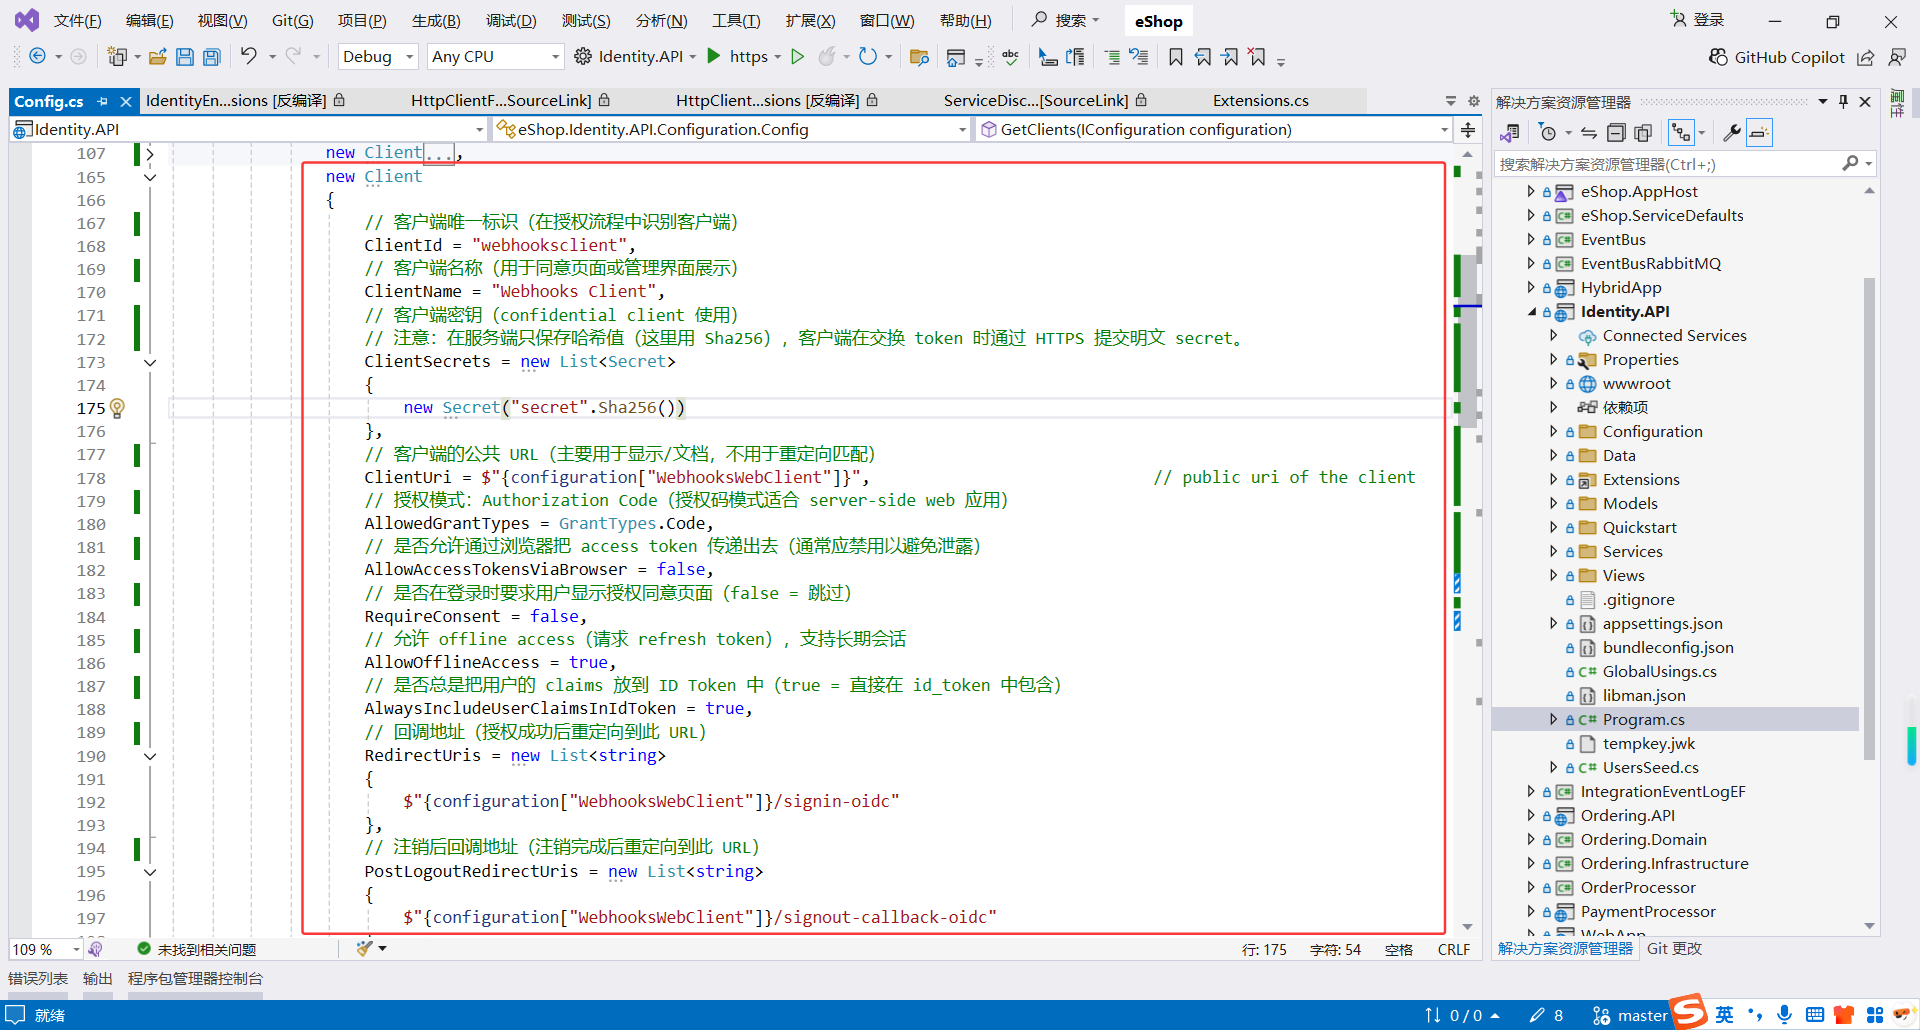Switch to the Extensions.cs tab
The image size is (1920, 1030).
point(1260,100)
